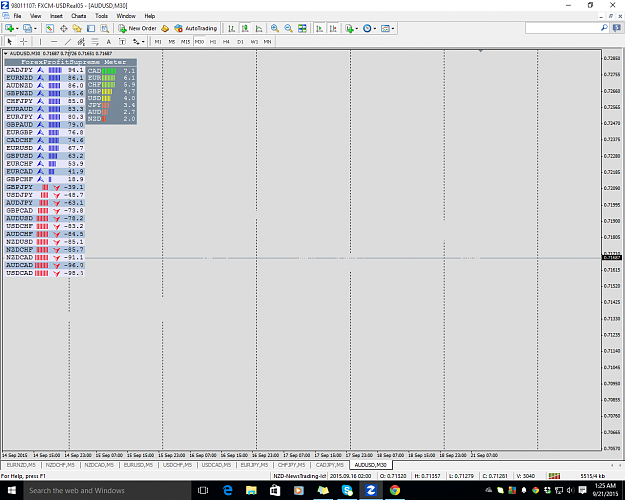The image size is (625, 500).
Task: Open Microsoft Edge from the taskbar
Action: click(x=228, y=490)
